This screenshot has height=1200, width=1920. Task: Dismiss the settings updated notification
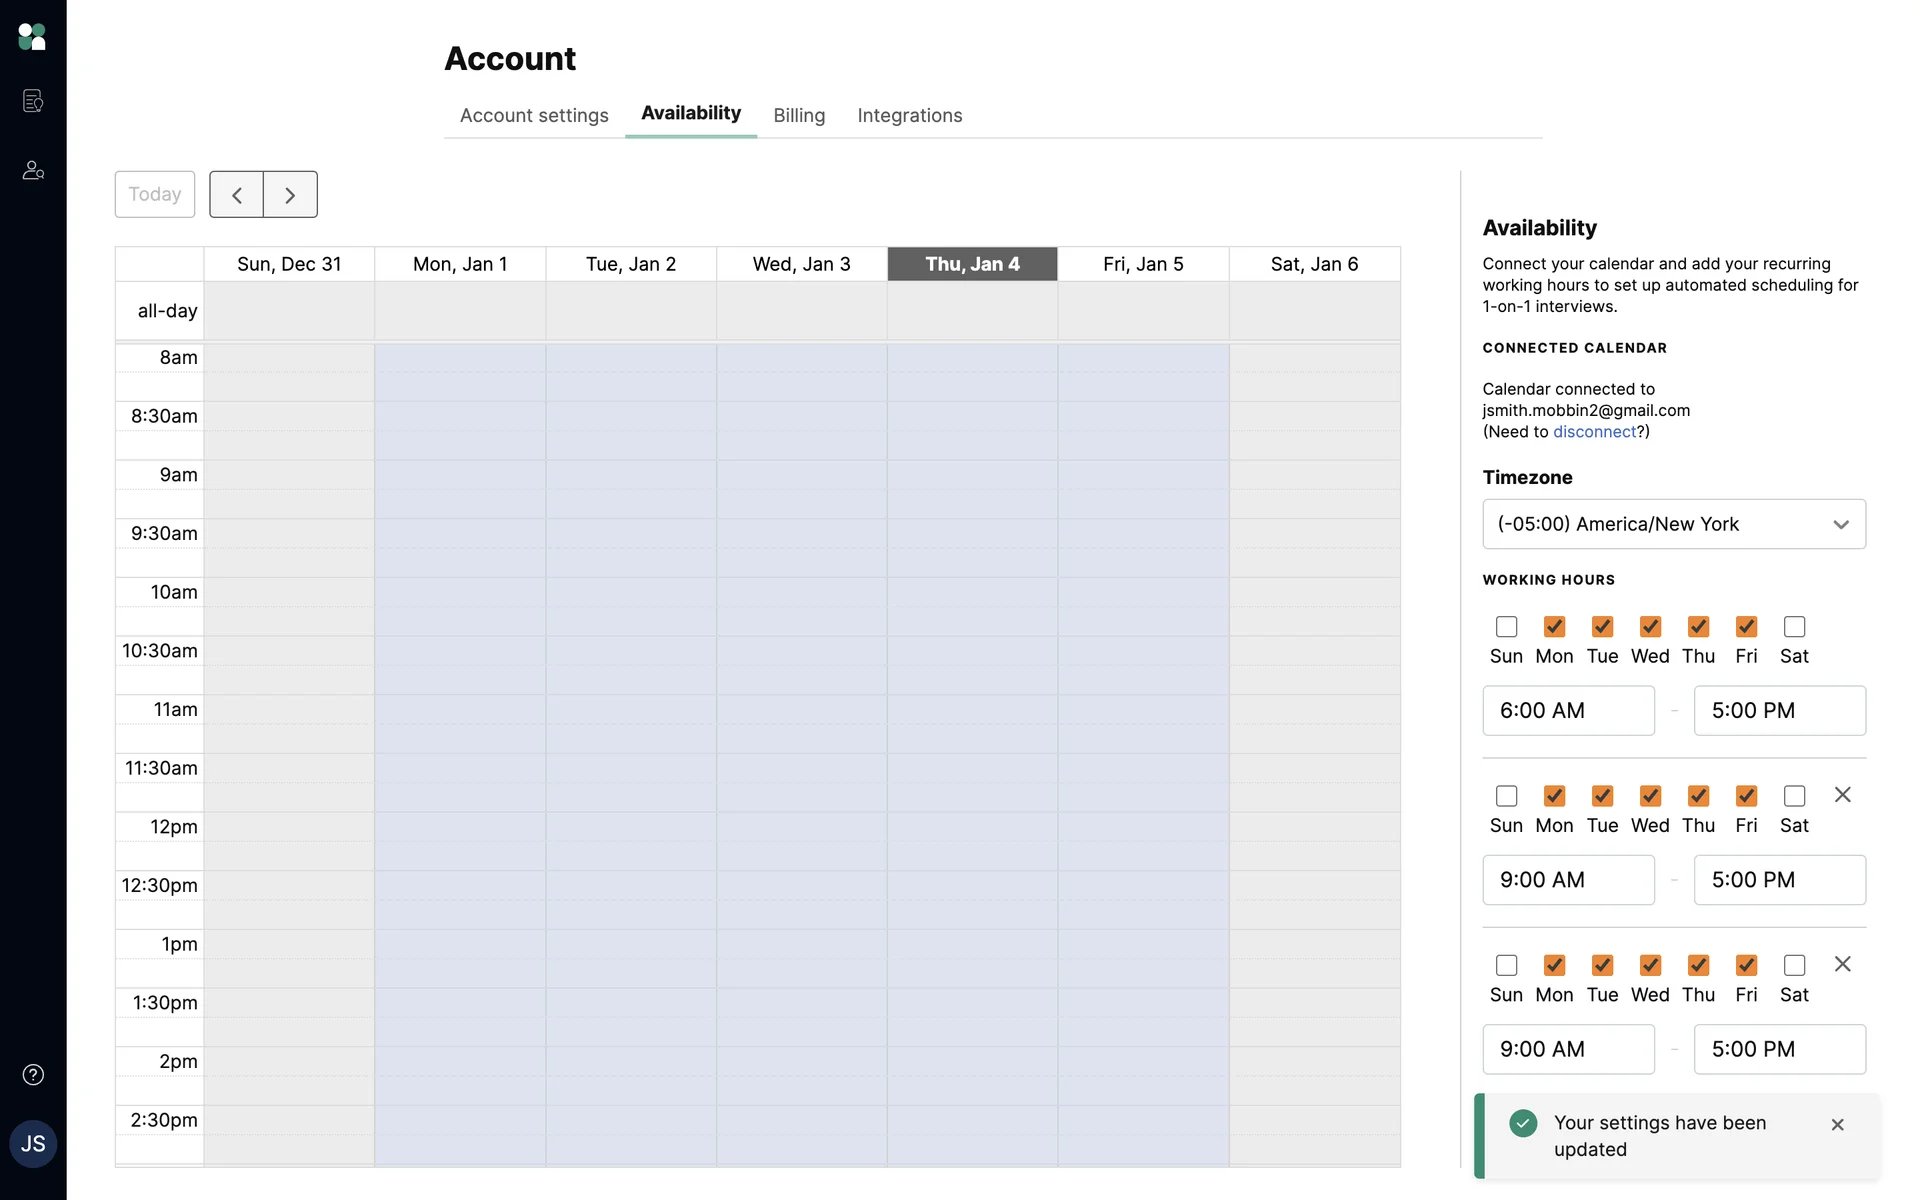[x=1837, y=1125]
